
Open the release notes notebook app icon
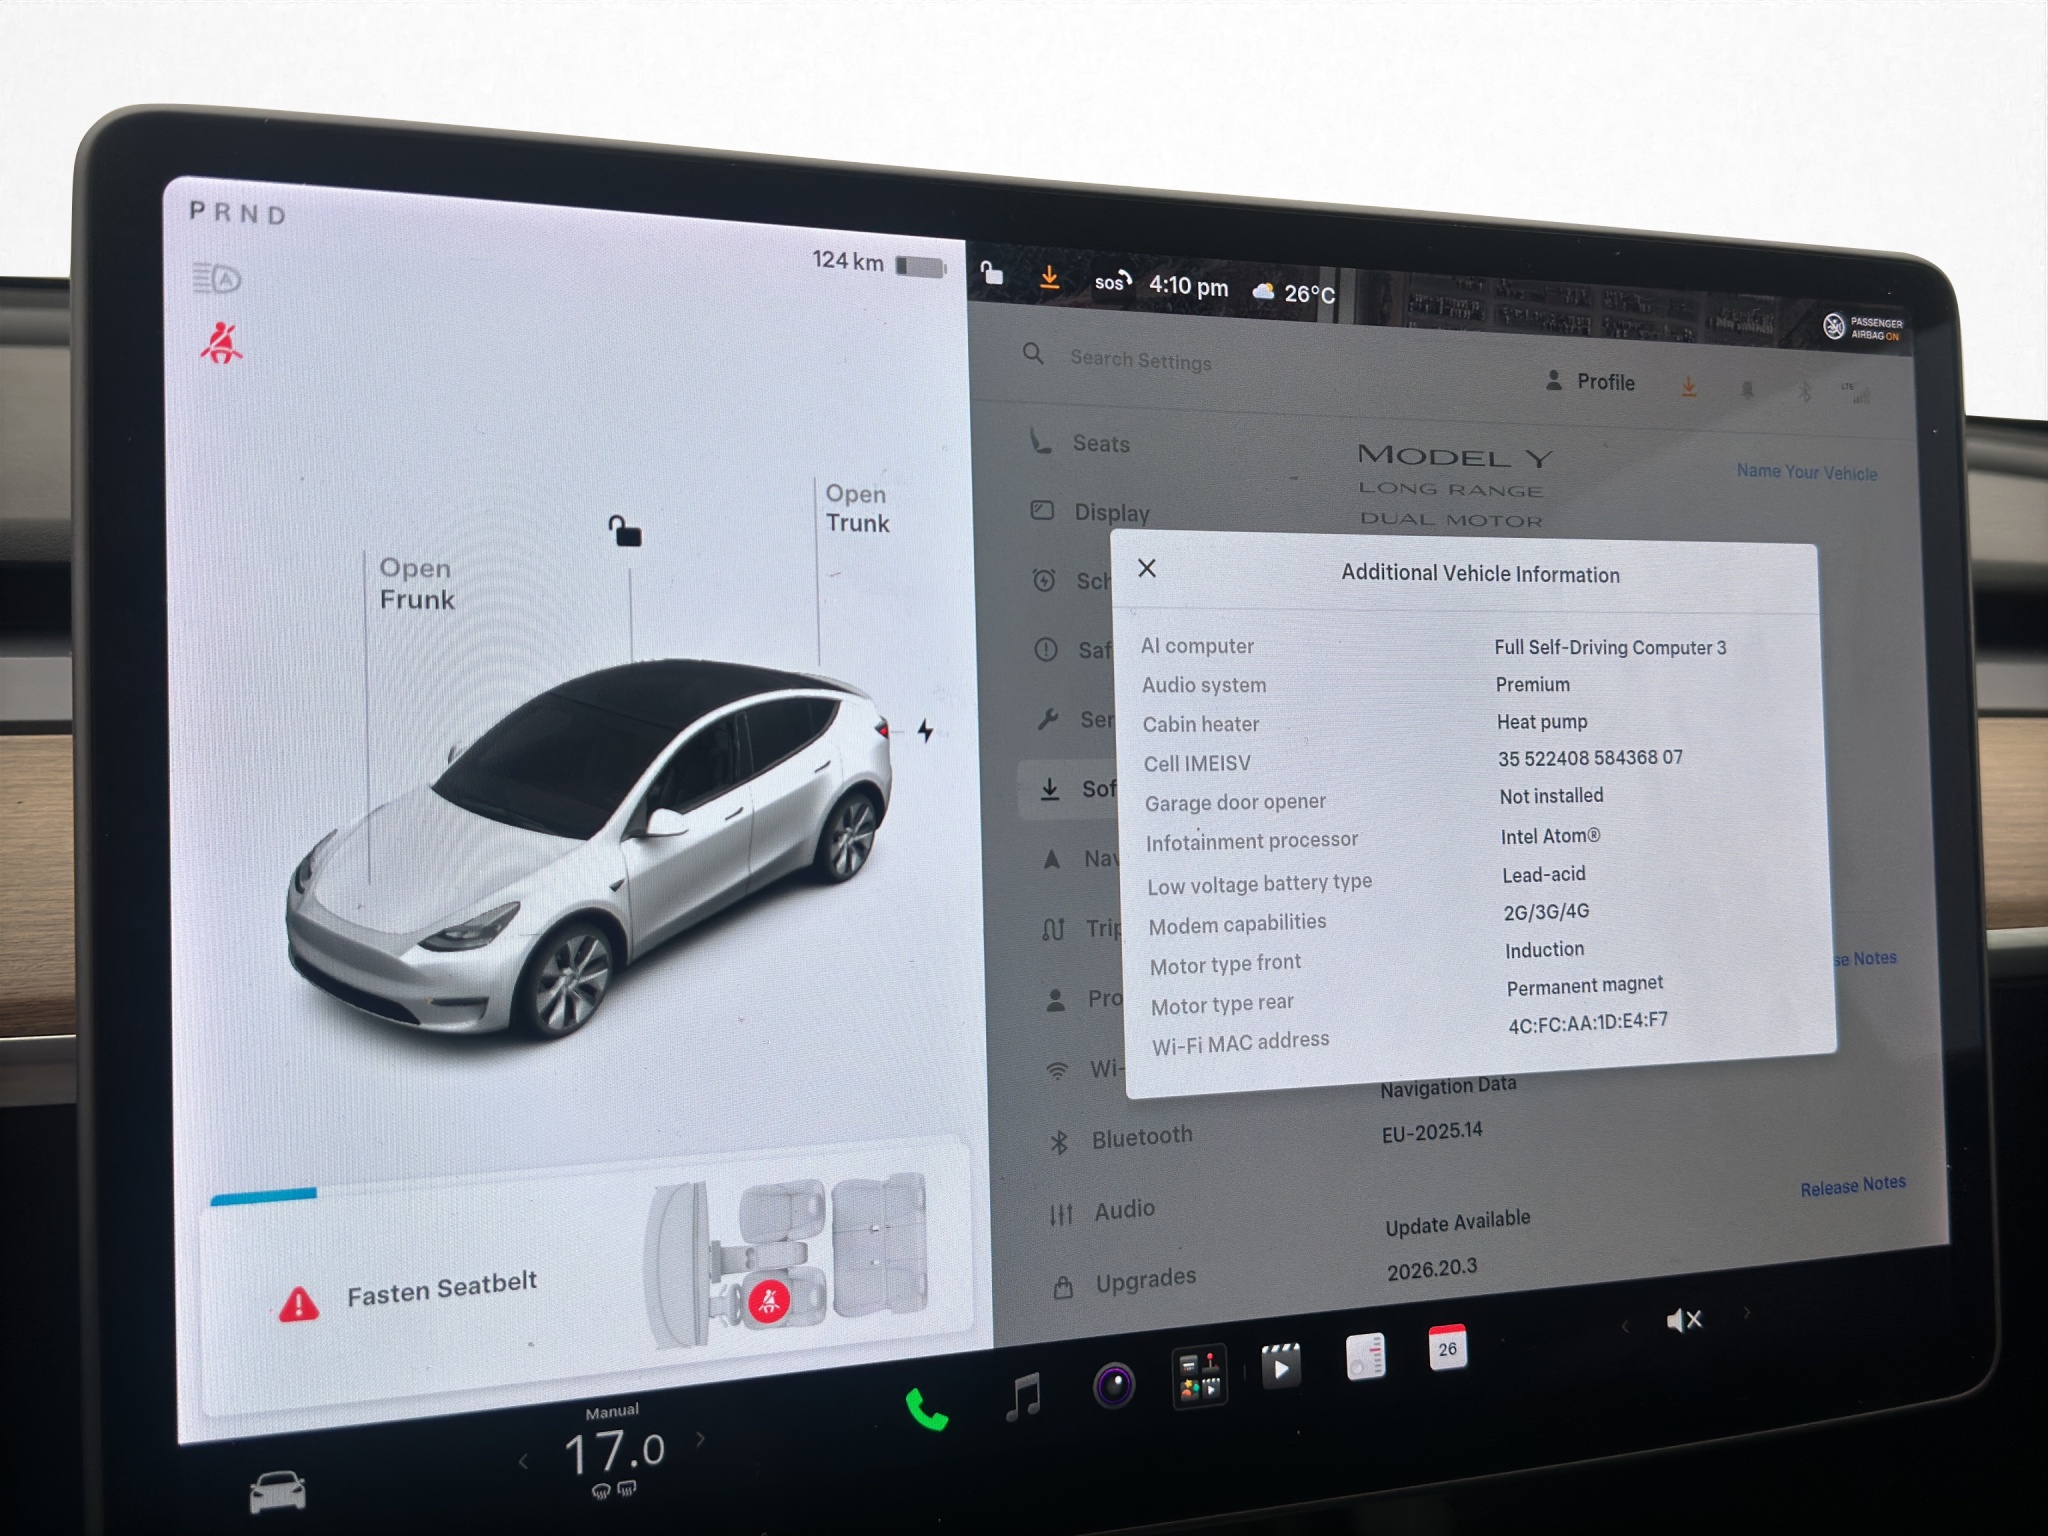tap(1365, 1357)
